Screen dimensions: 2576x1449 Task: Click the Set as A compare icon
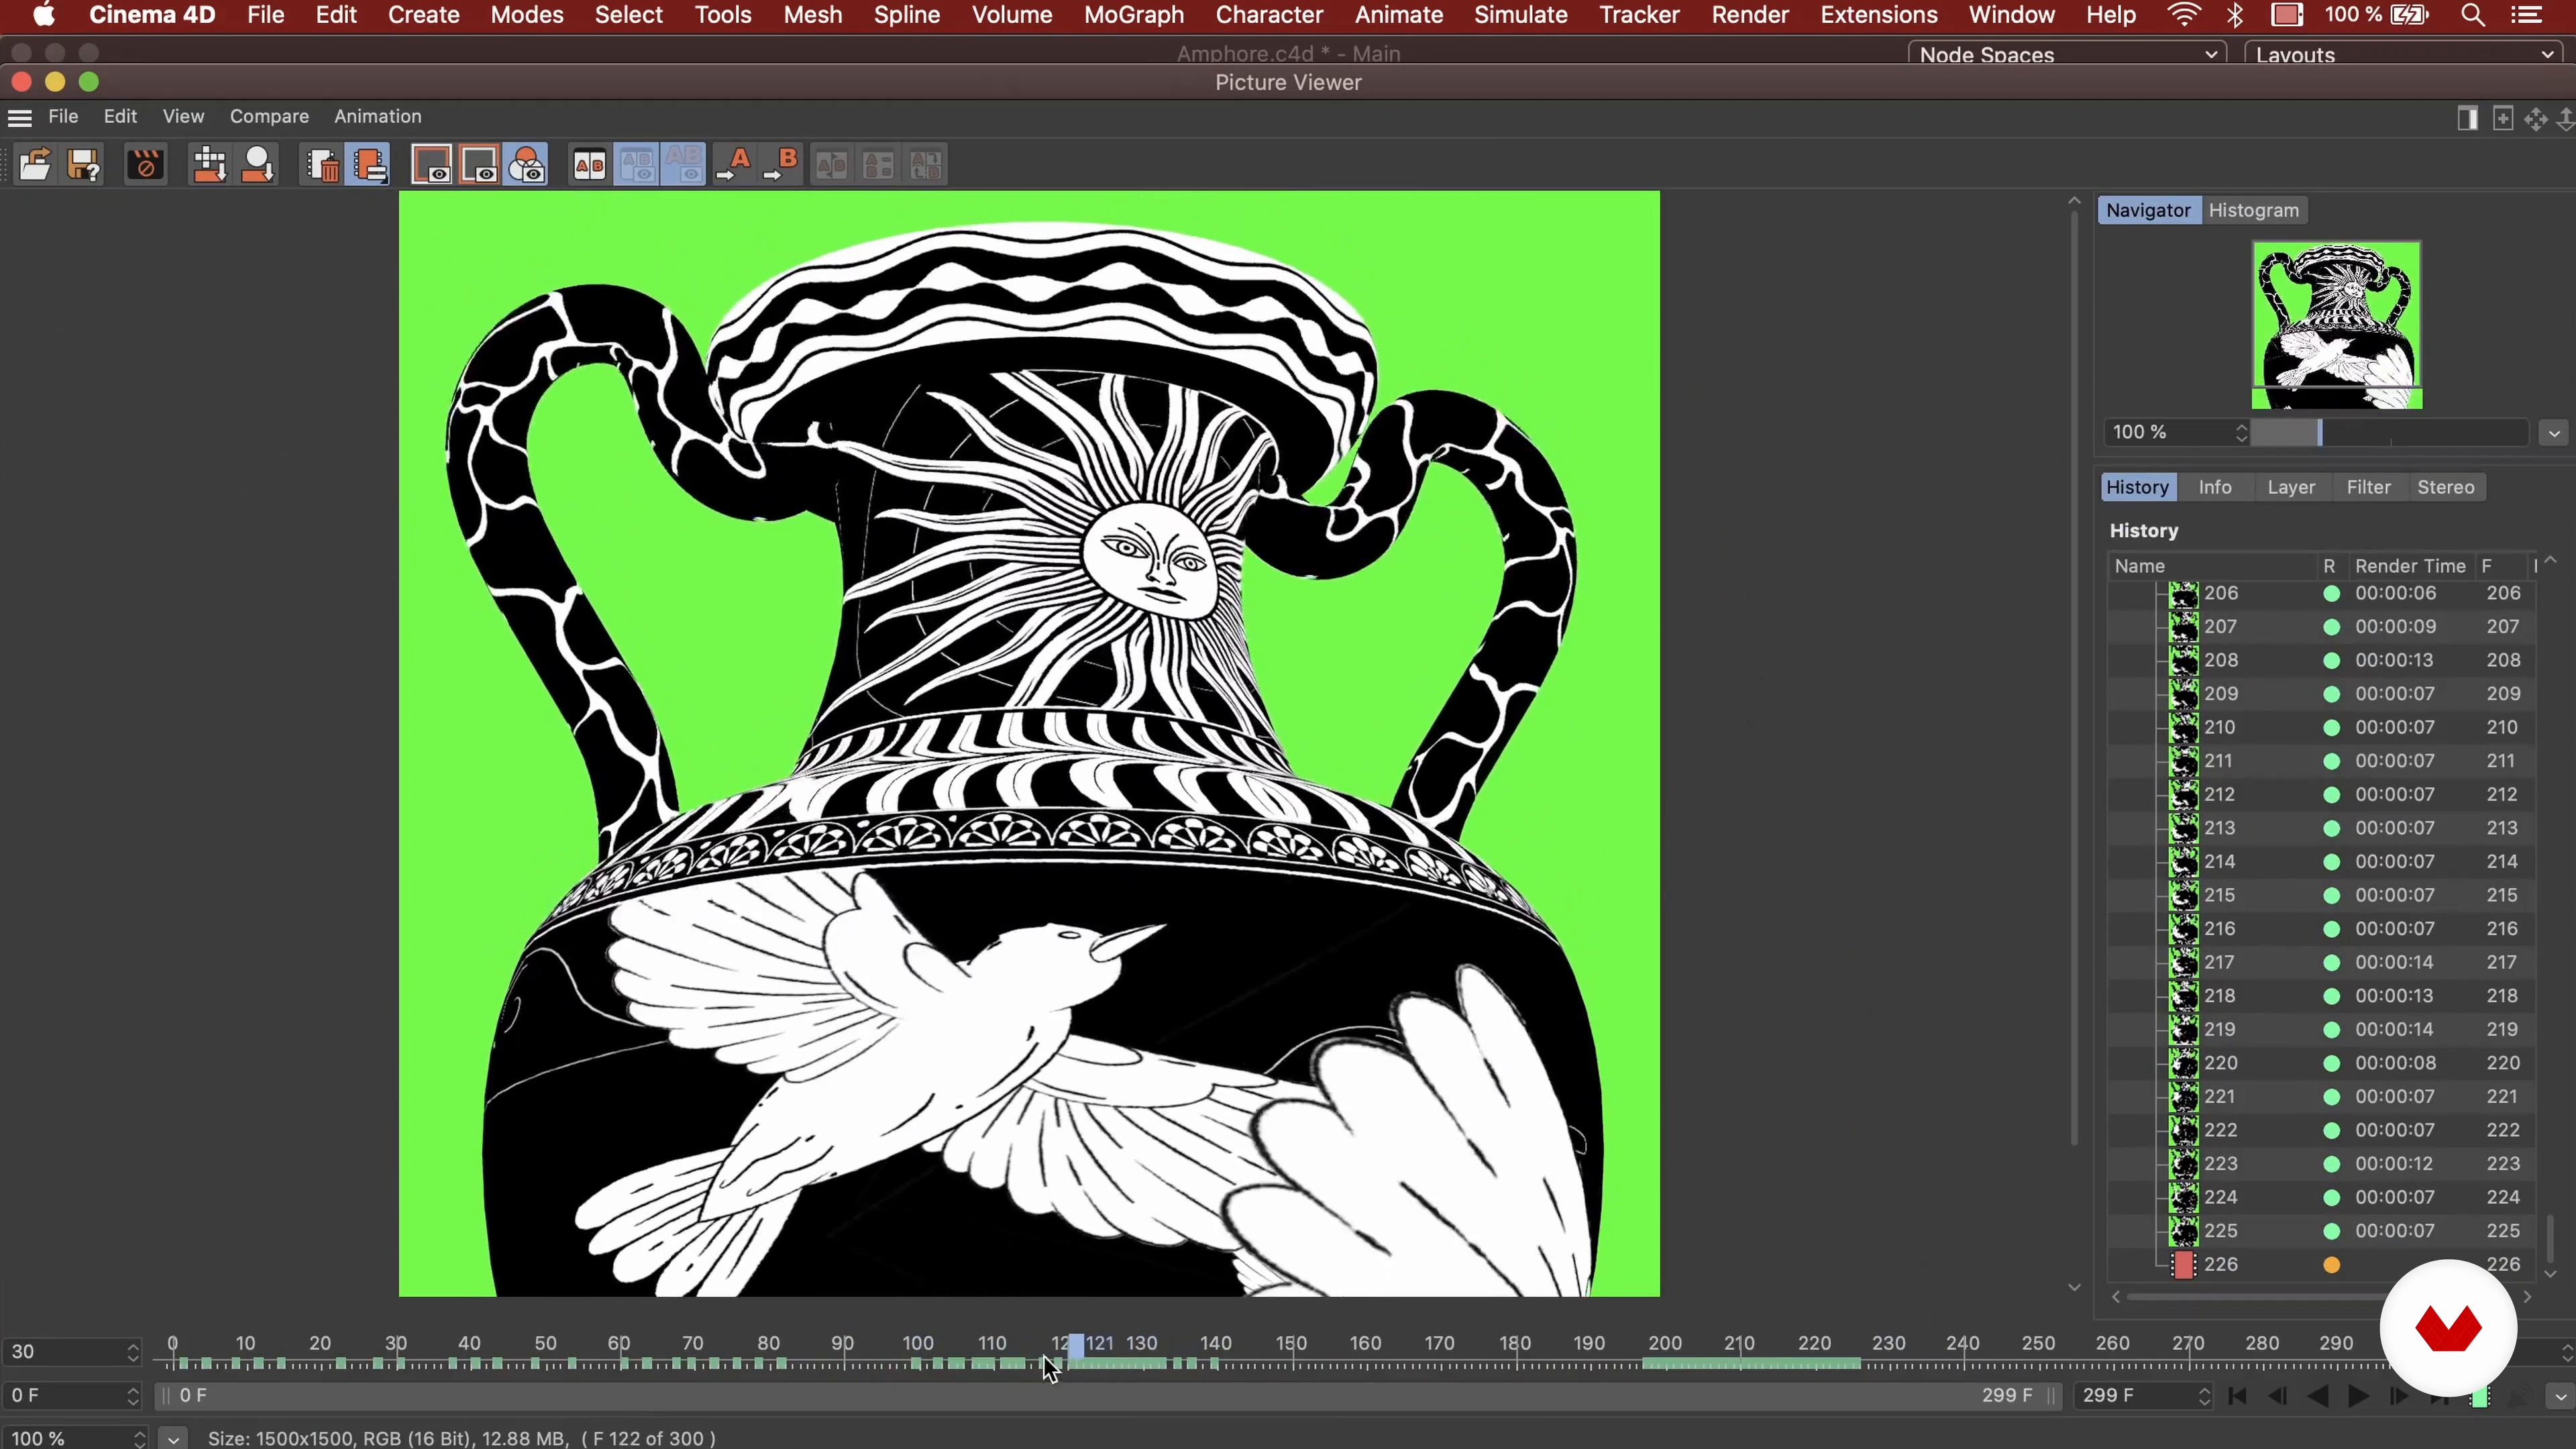click(x=734, y=165)
